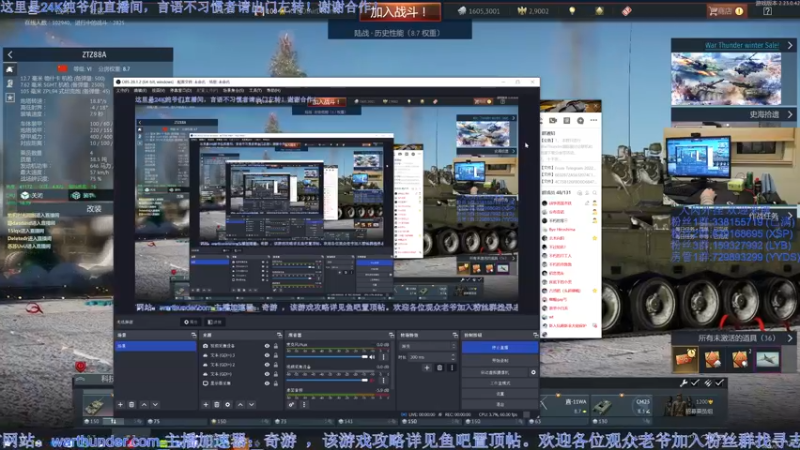Viewport: 800px width, 450px height.
Task: Delete selected source with Sources trash icon
Action: pyautogui.click(x=217, y=405)
